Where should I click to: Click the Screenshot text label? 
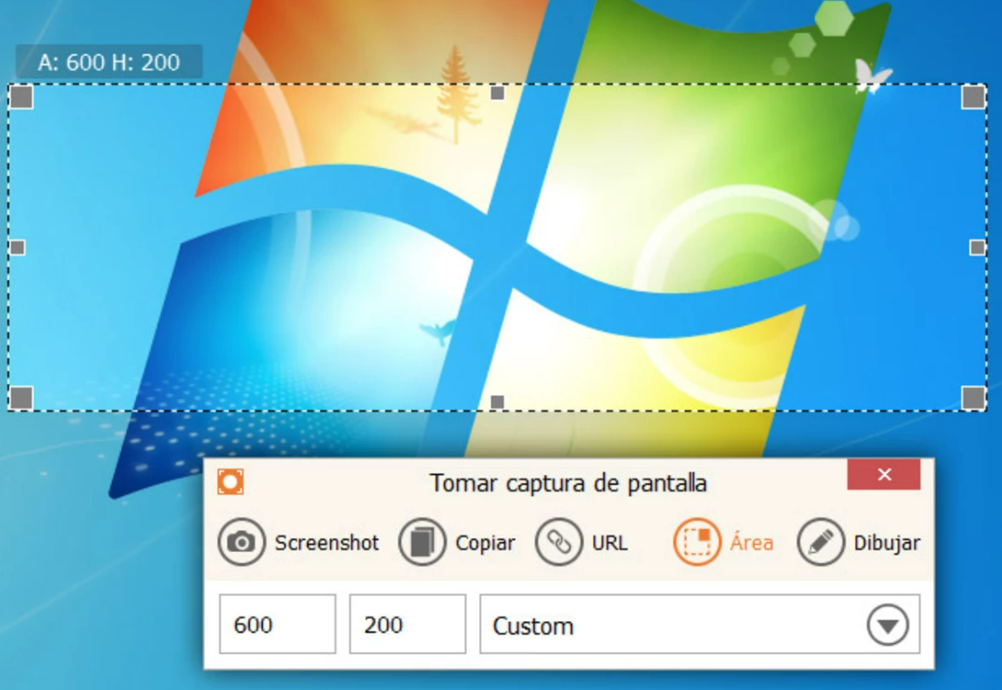click(327, 543)
